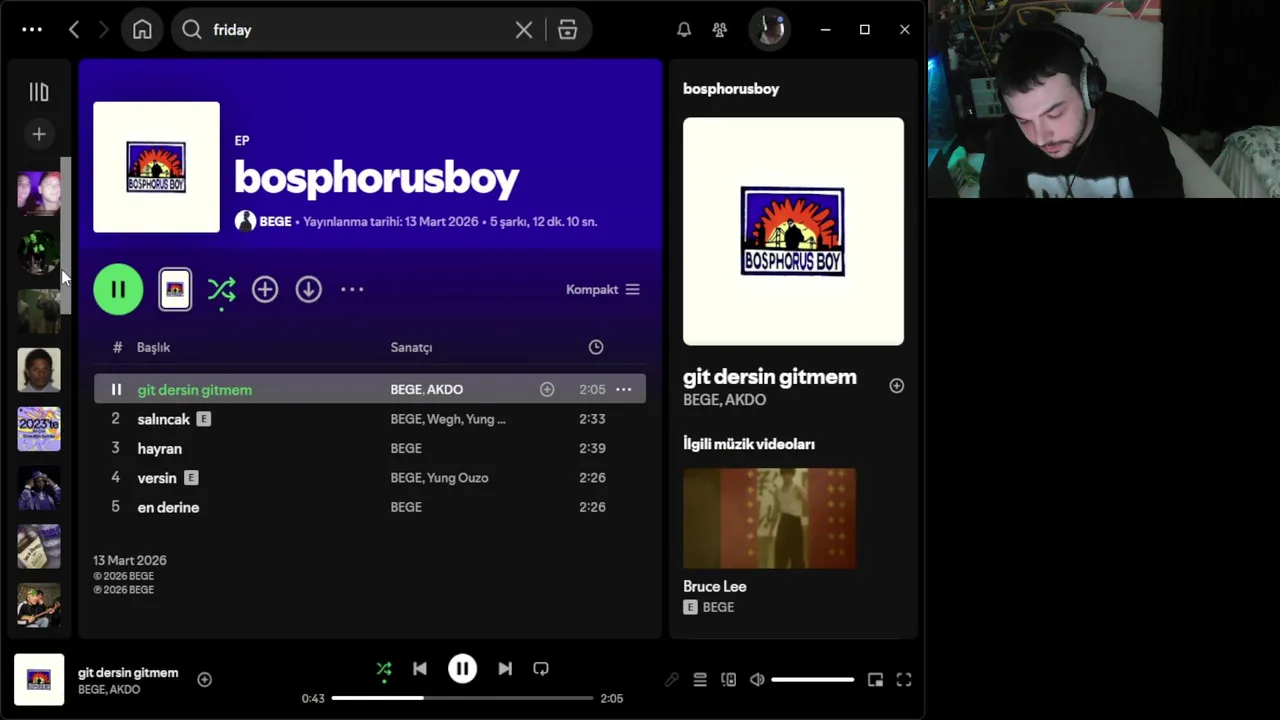The height and width of the screenshot is (720, 1280).
Task: Go forward with the right arrow
Action: 103,30
